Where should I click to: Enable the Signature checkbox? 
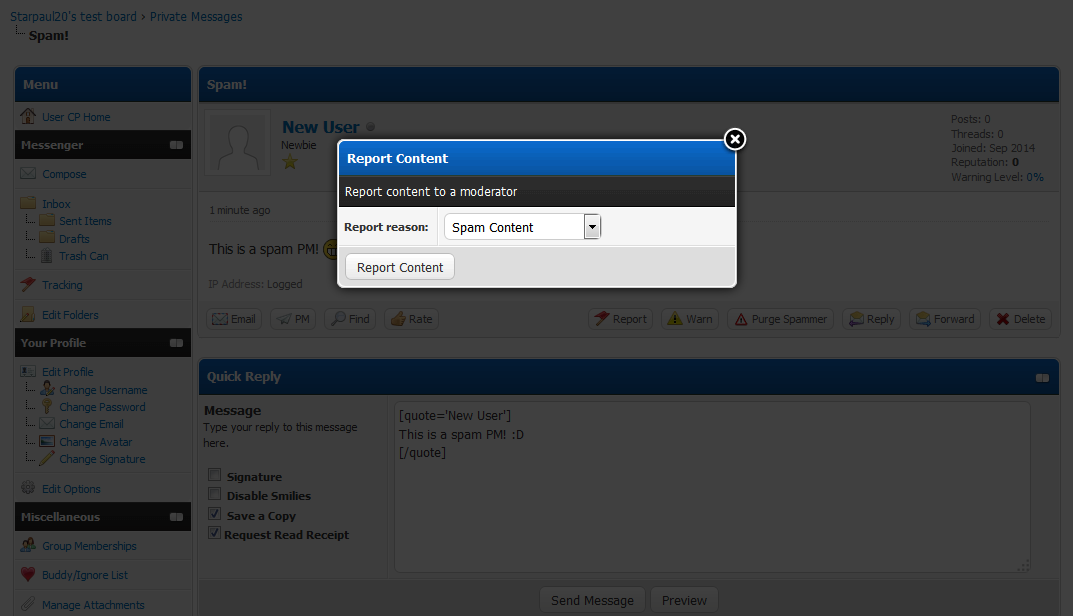(215, 475)
